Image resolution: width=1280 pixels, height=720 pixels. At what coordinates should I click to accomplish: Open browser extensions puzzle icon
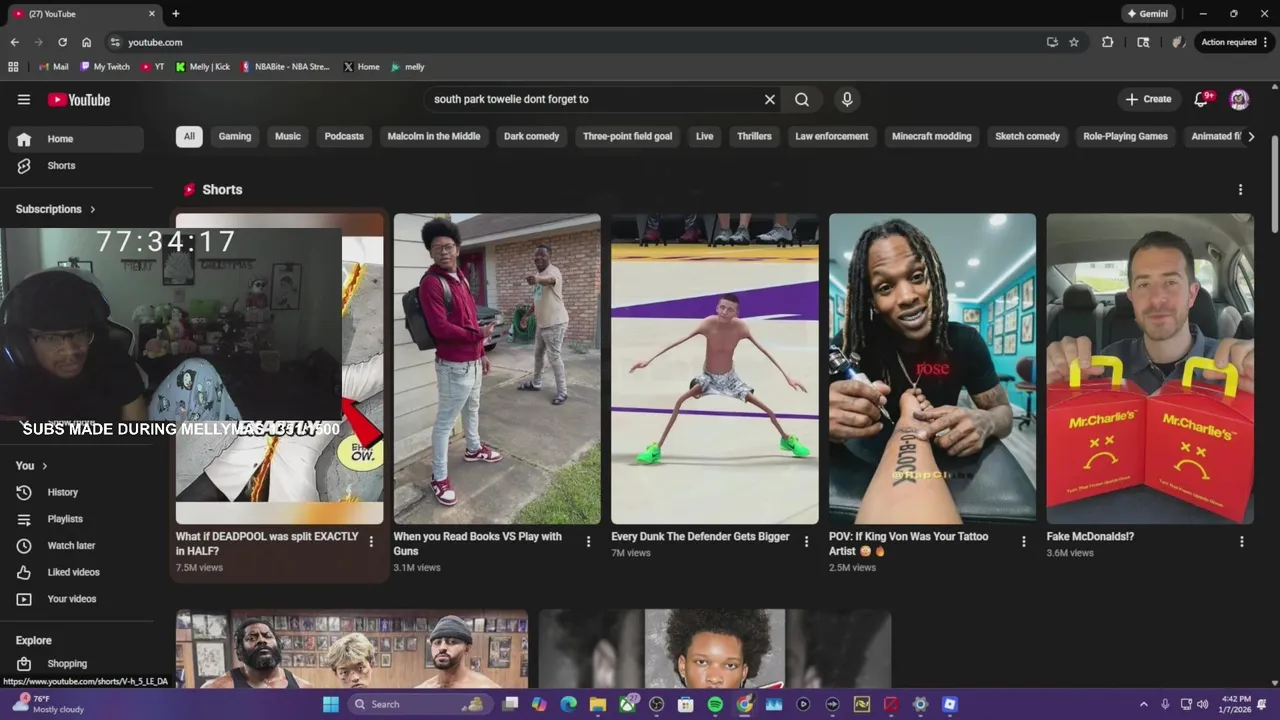[x=1107, y=42]
